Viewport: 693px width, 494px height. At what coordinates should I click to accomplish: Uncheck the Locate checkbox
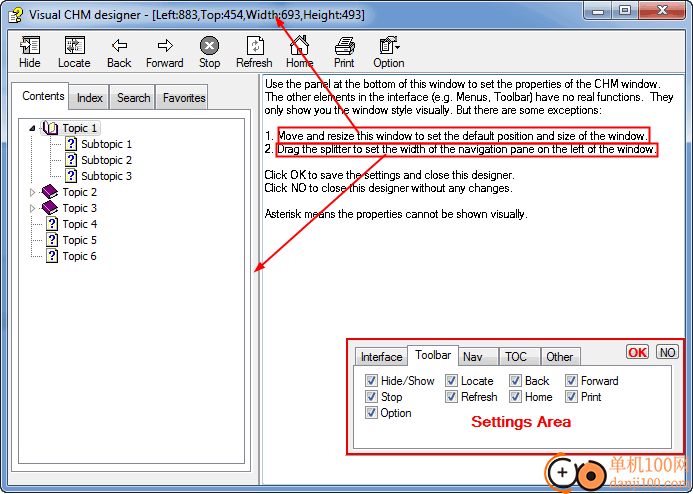451,380
